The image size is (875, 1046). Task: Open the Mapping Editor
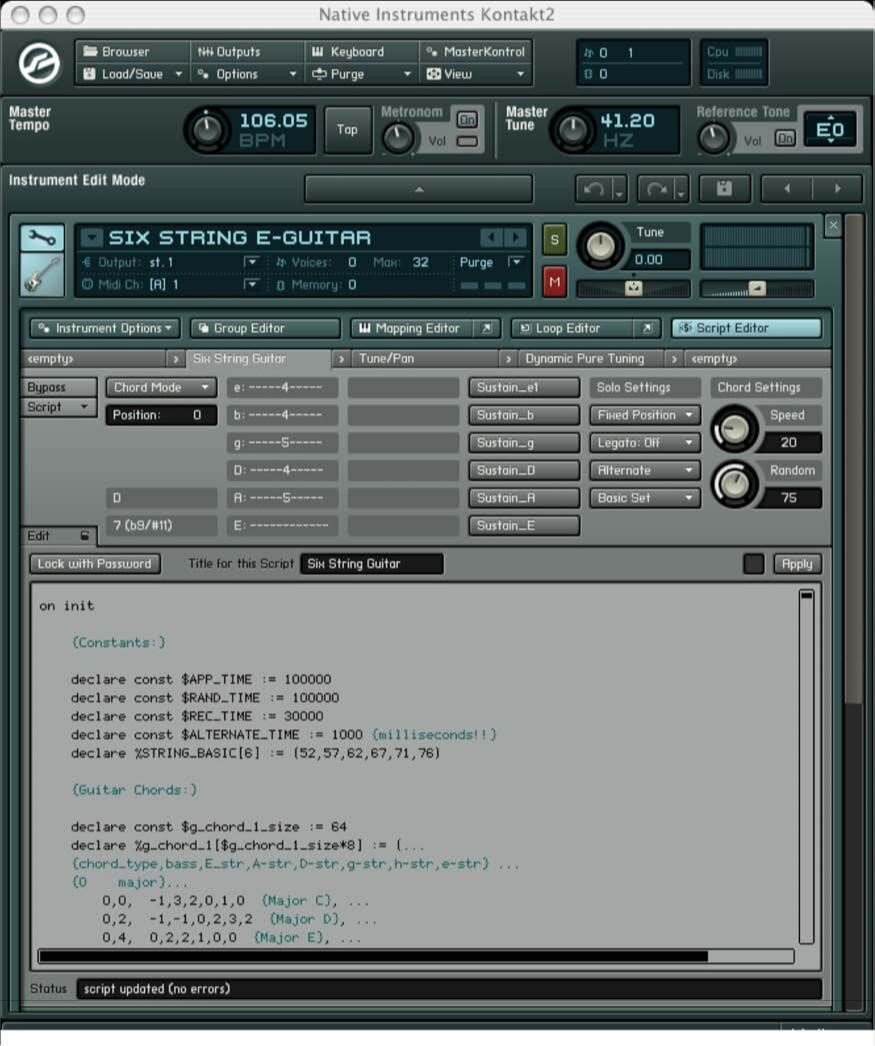[413, 328]
